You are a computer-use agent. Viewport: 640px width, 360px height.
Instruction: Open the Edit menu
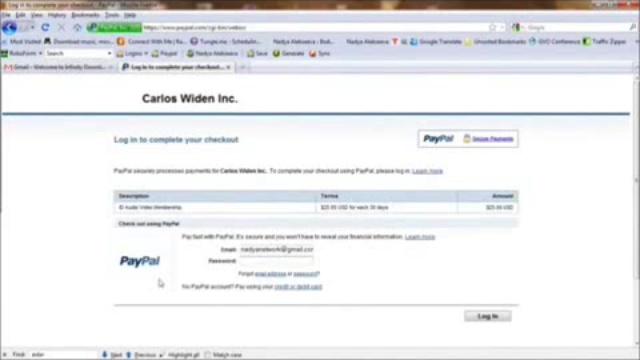click(x=20, y=15)
